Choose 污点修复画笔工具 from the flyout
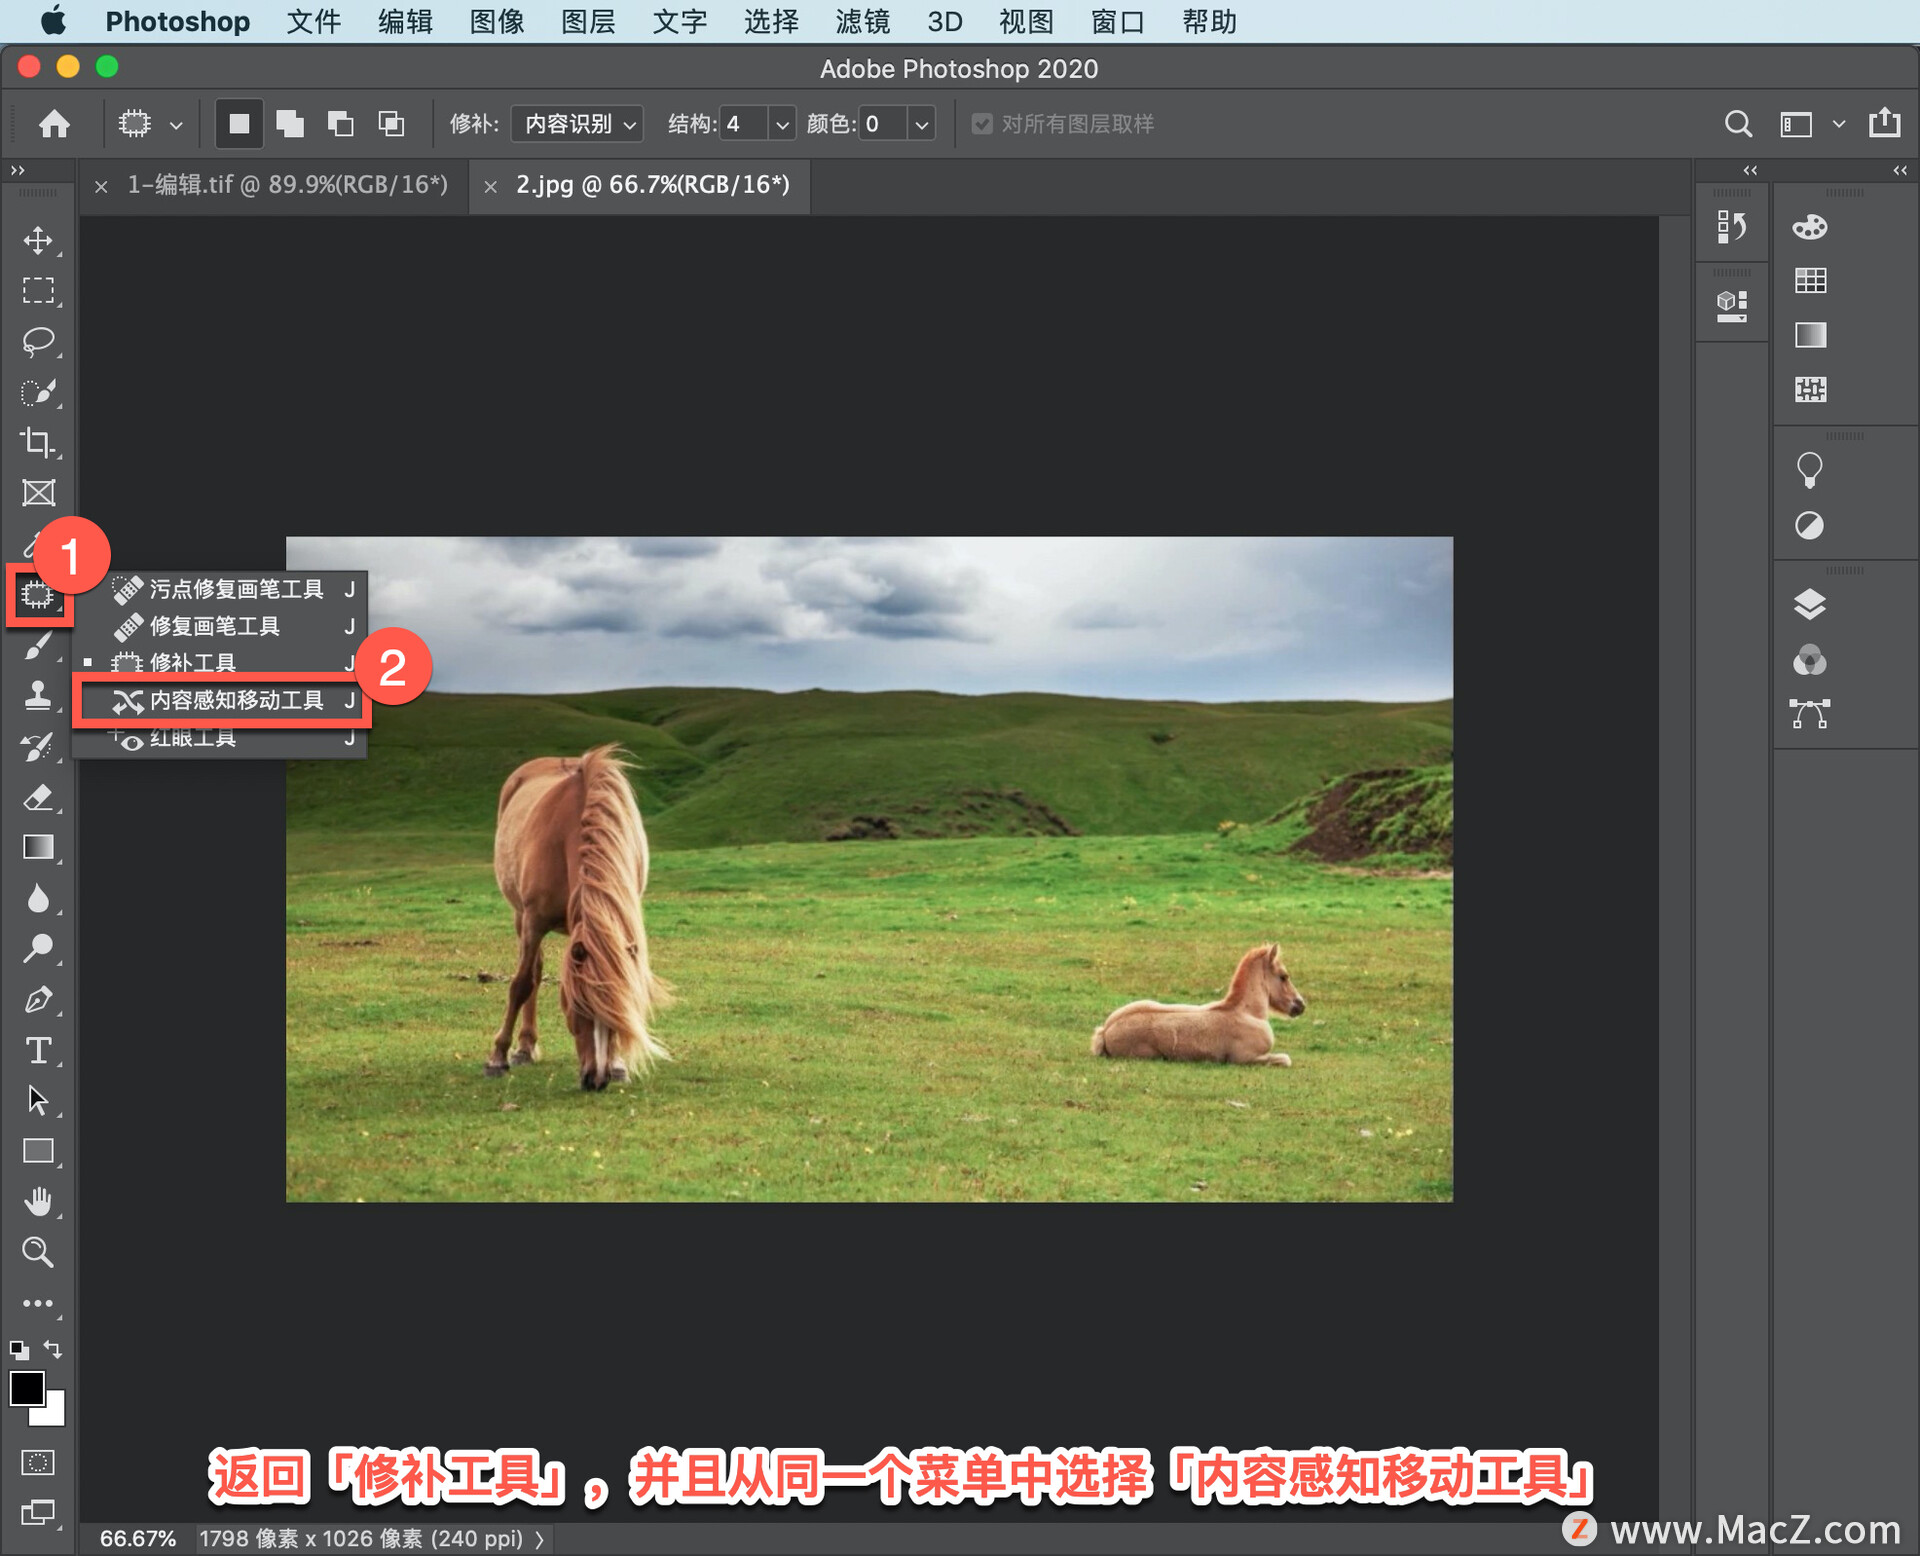1920x1556 pixels. click(222, 589)
